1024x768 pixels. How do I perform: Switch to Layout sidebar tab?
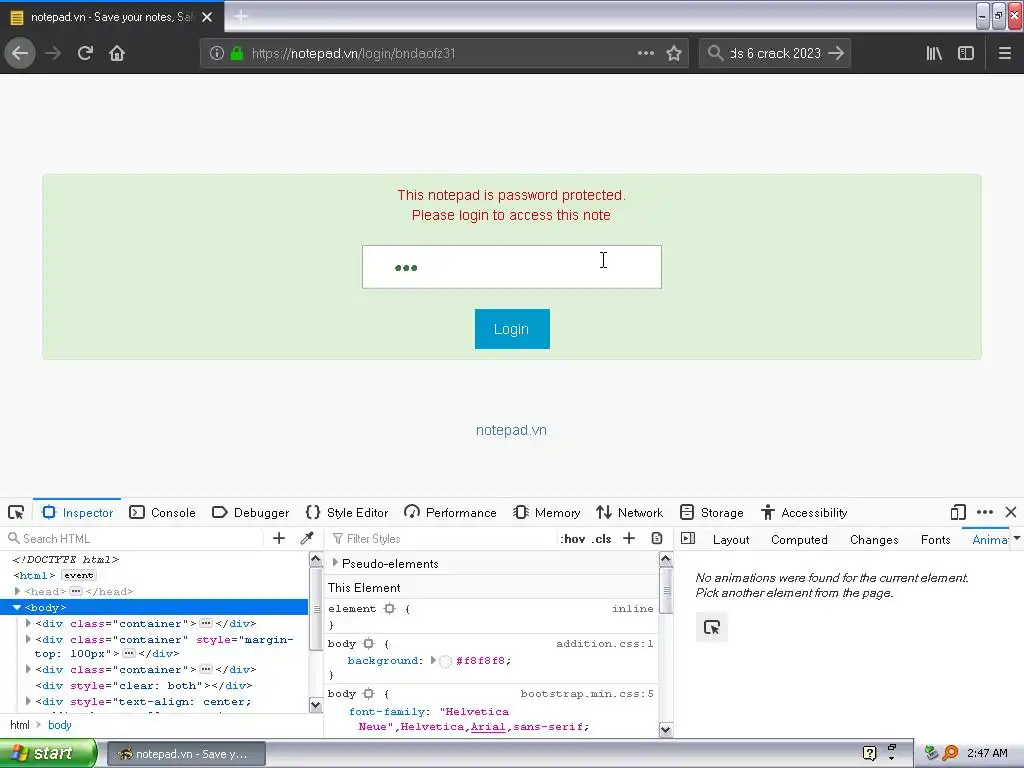(x=731, y=539)
